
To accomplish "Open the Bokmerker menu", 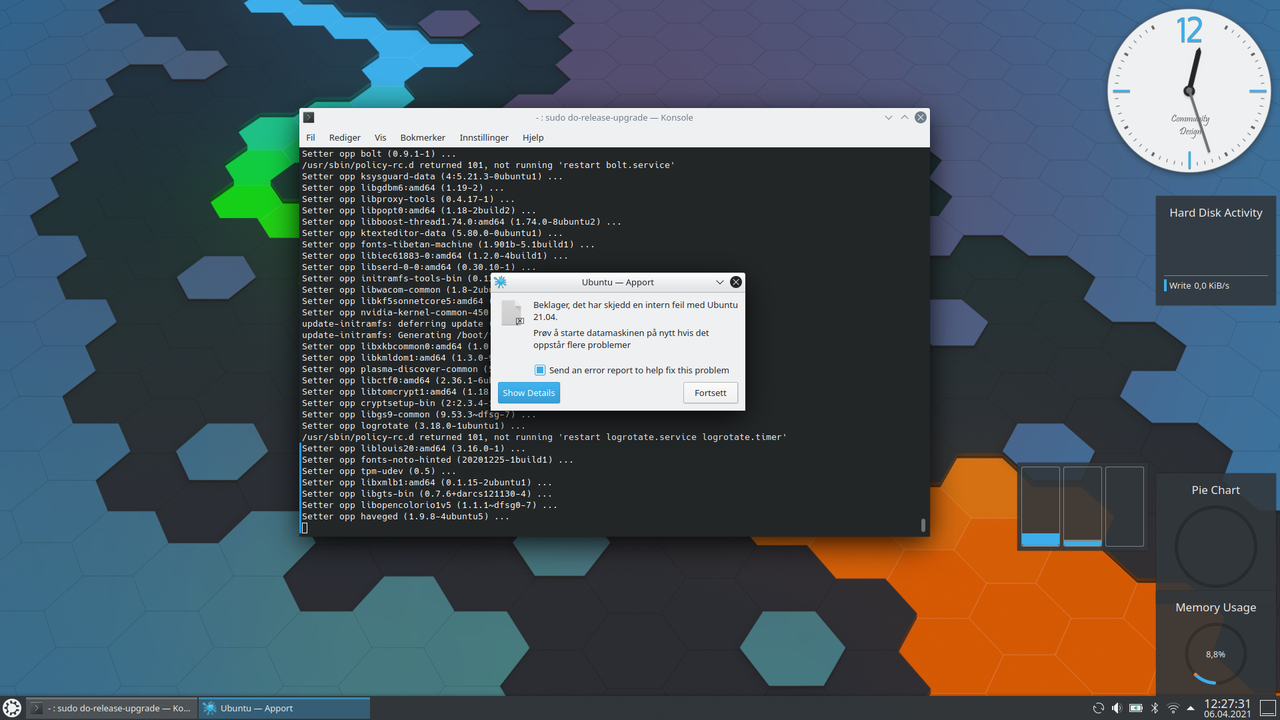I will coord(422,137).
